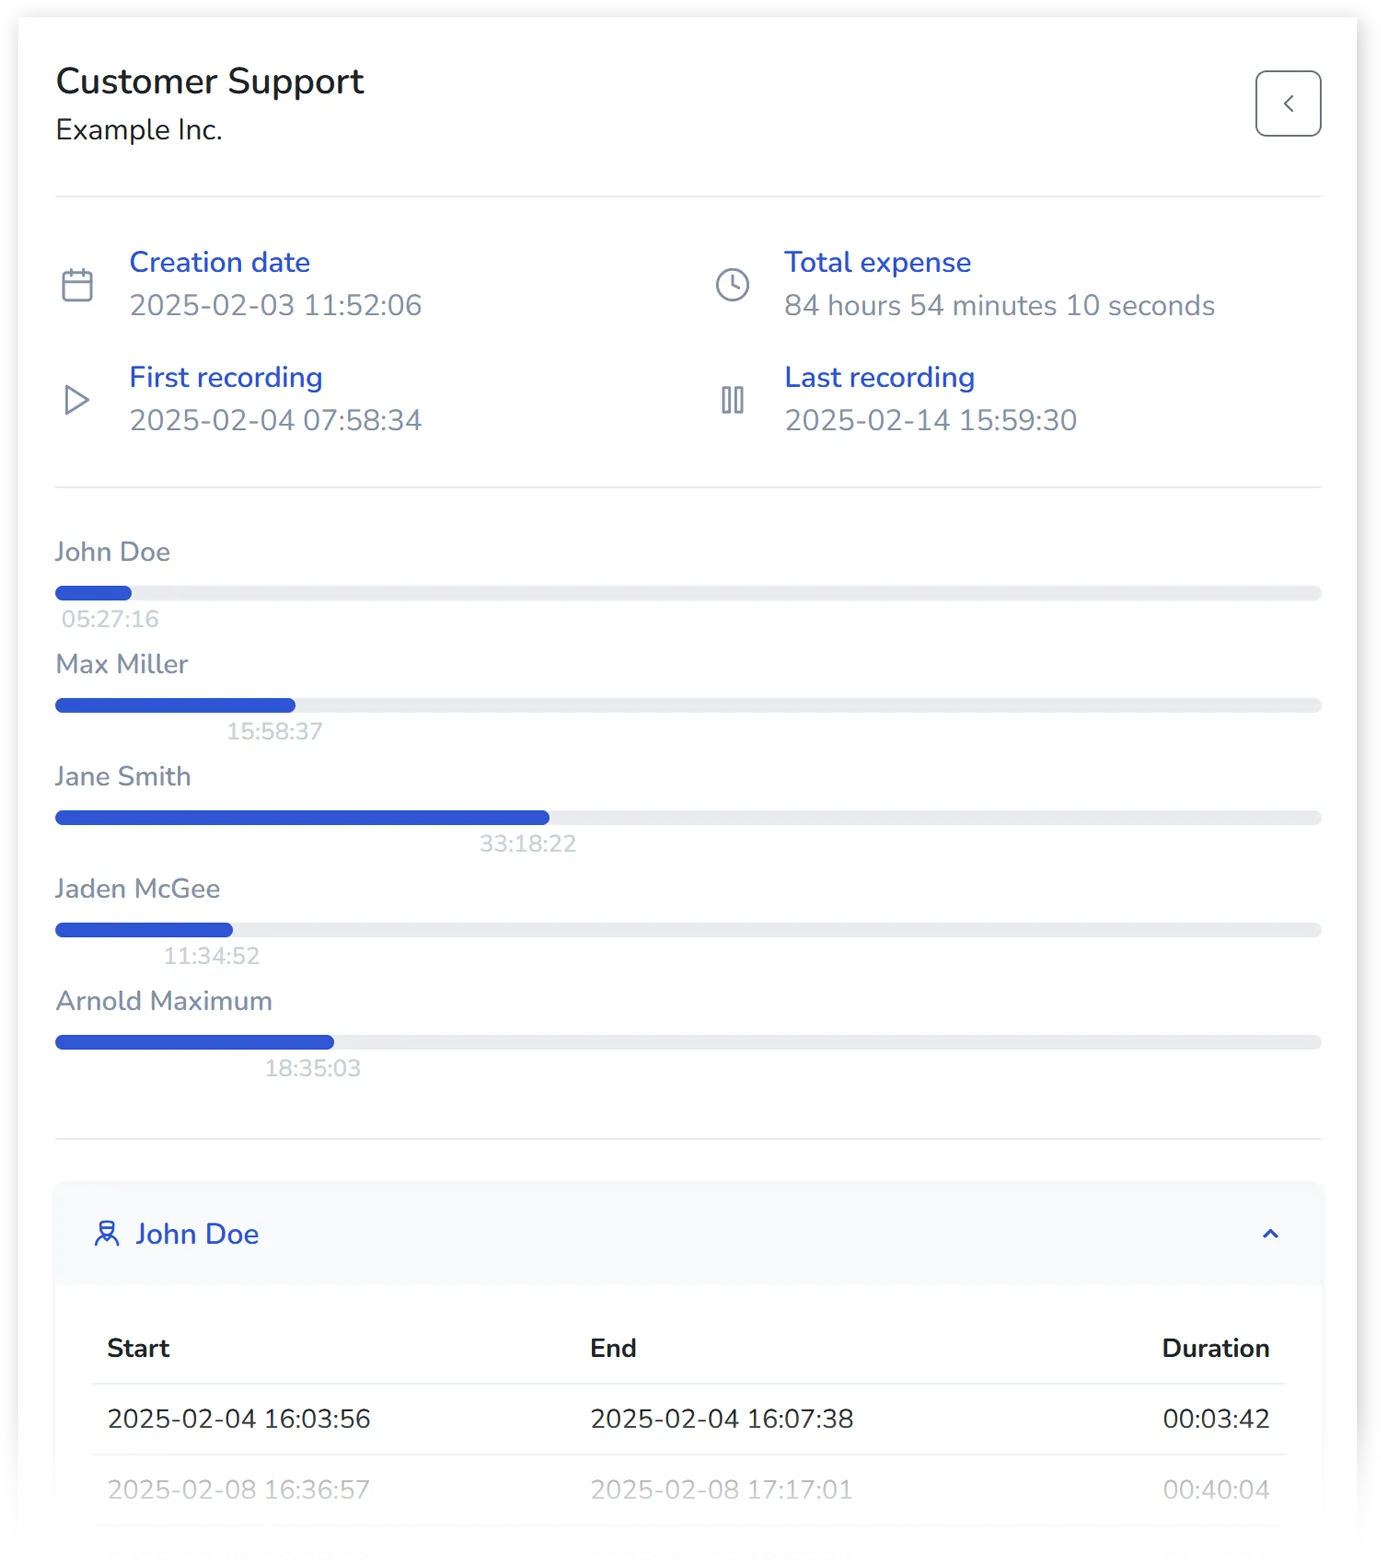
Task: Select the recording row with duration 00:40:04
Action: (687, 1489)
